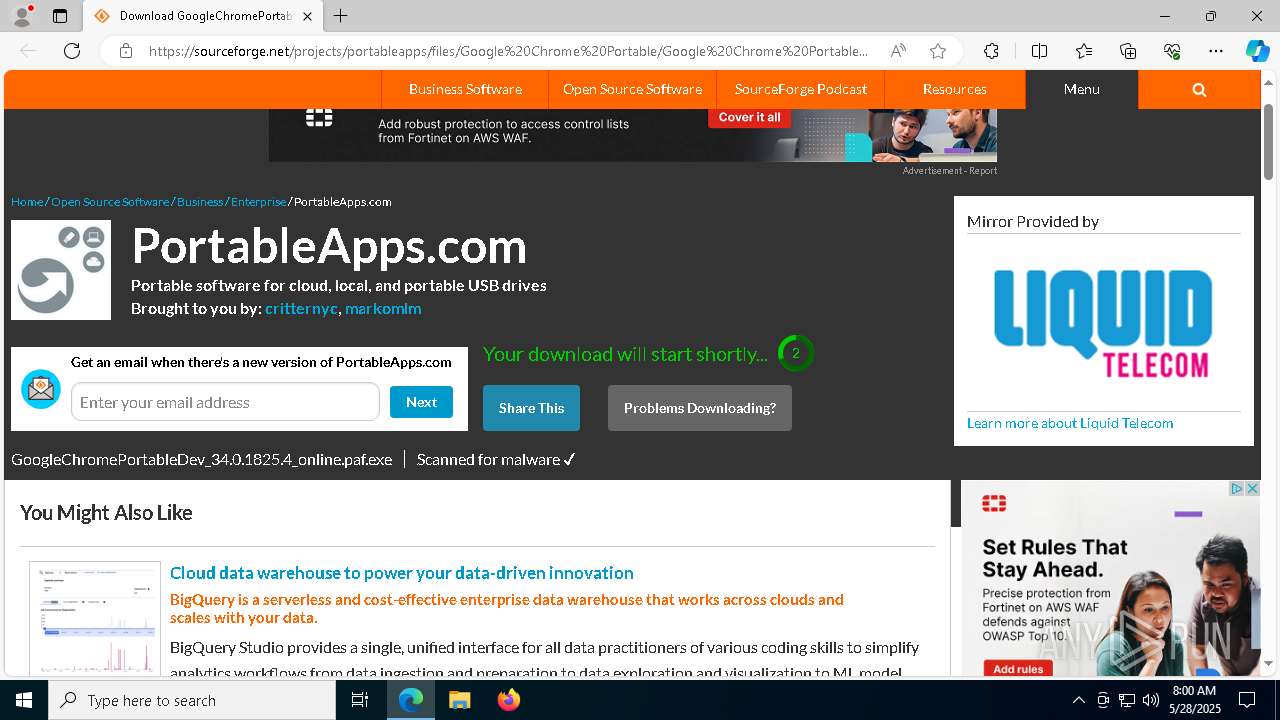The image size is (1280, 720).
Task: Click the Advertisement Report link
Action: [x=949, y=170]
